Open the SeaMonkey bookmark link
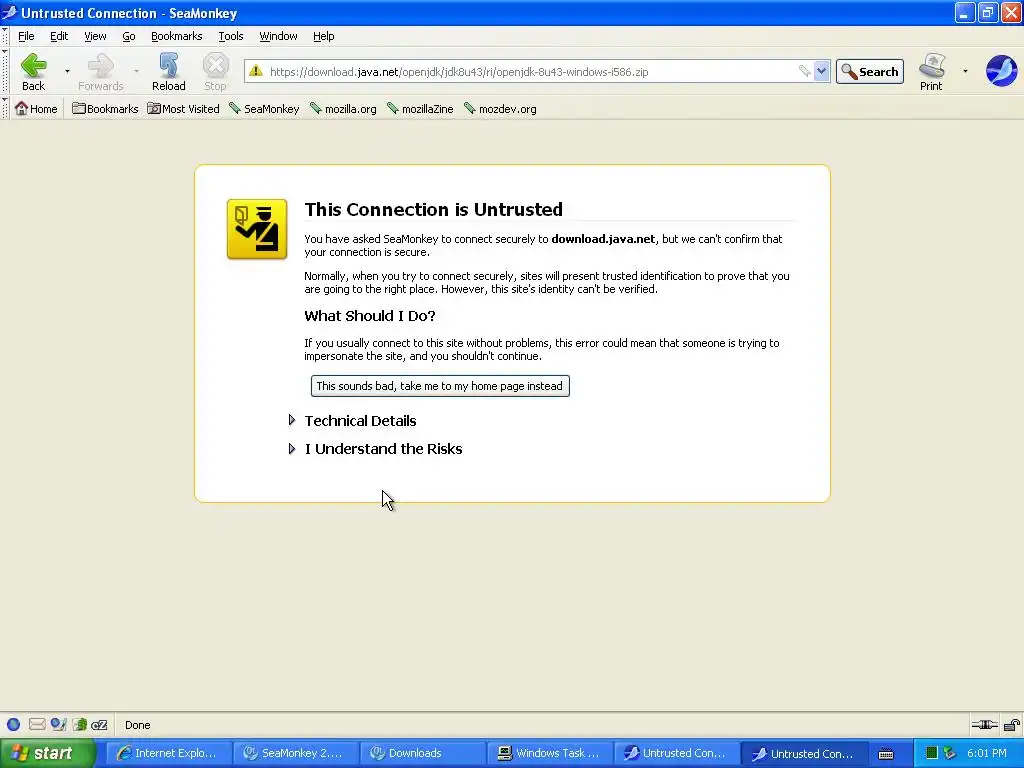The height and width of the screenshot is (768, 1024). pyautogui.click(x=264, y=108)
